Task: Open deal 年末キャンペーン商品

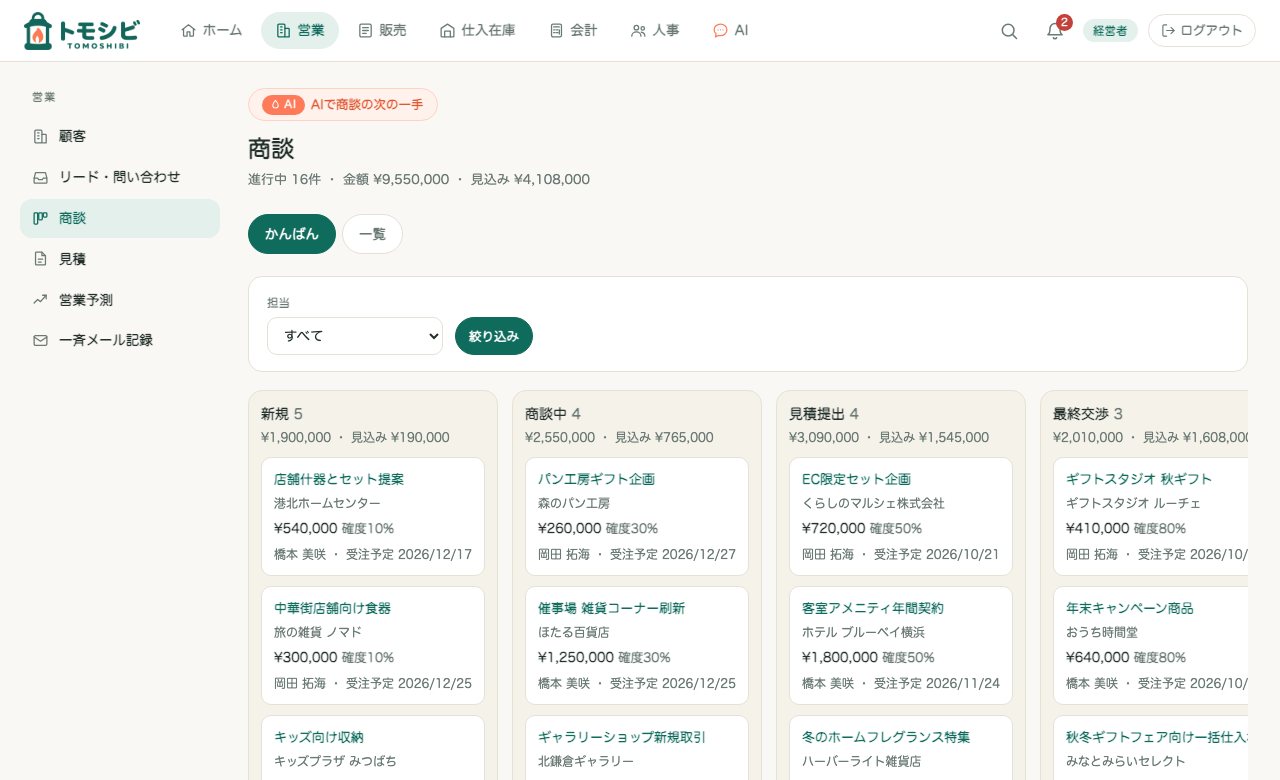Action: pos(1130,608)
